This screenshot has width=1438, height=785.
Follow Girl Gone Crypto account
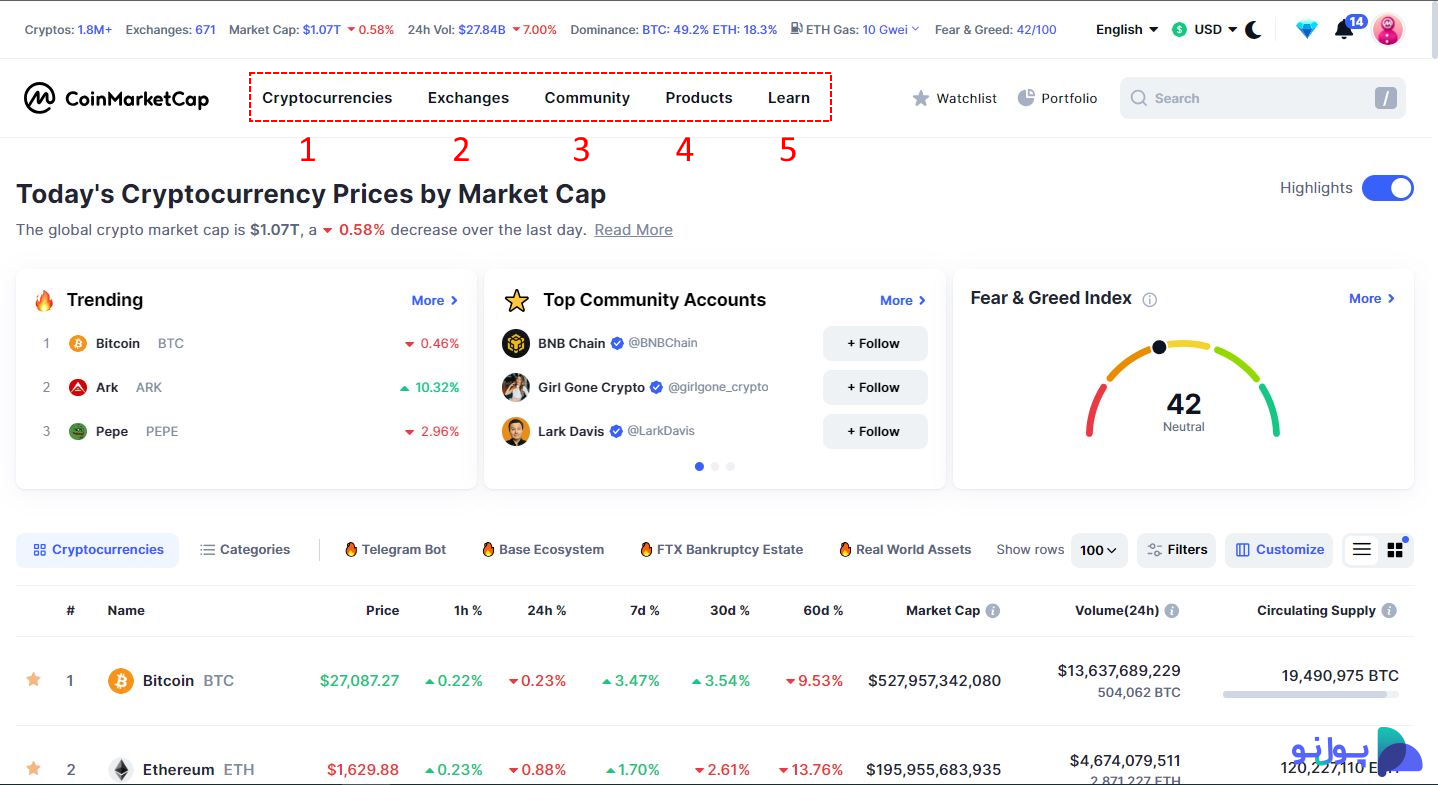[x=875, y=387]
